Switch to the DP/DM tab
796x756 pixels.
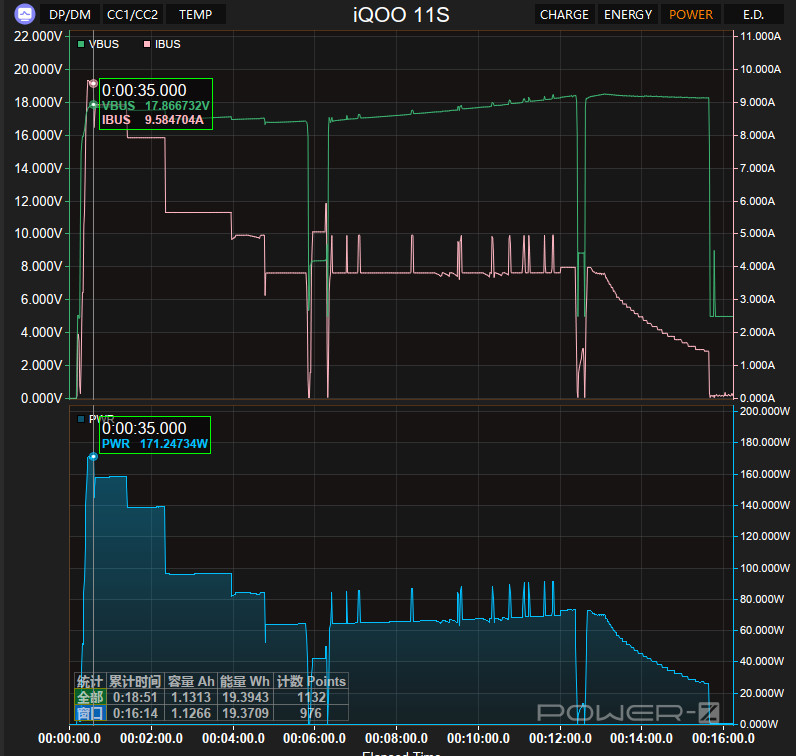pyautogui.click(x=70, y=15)
